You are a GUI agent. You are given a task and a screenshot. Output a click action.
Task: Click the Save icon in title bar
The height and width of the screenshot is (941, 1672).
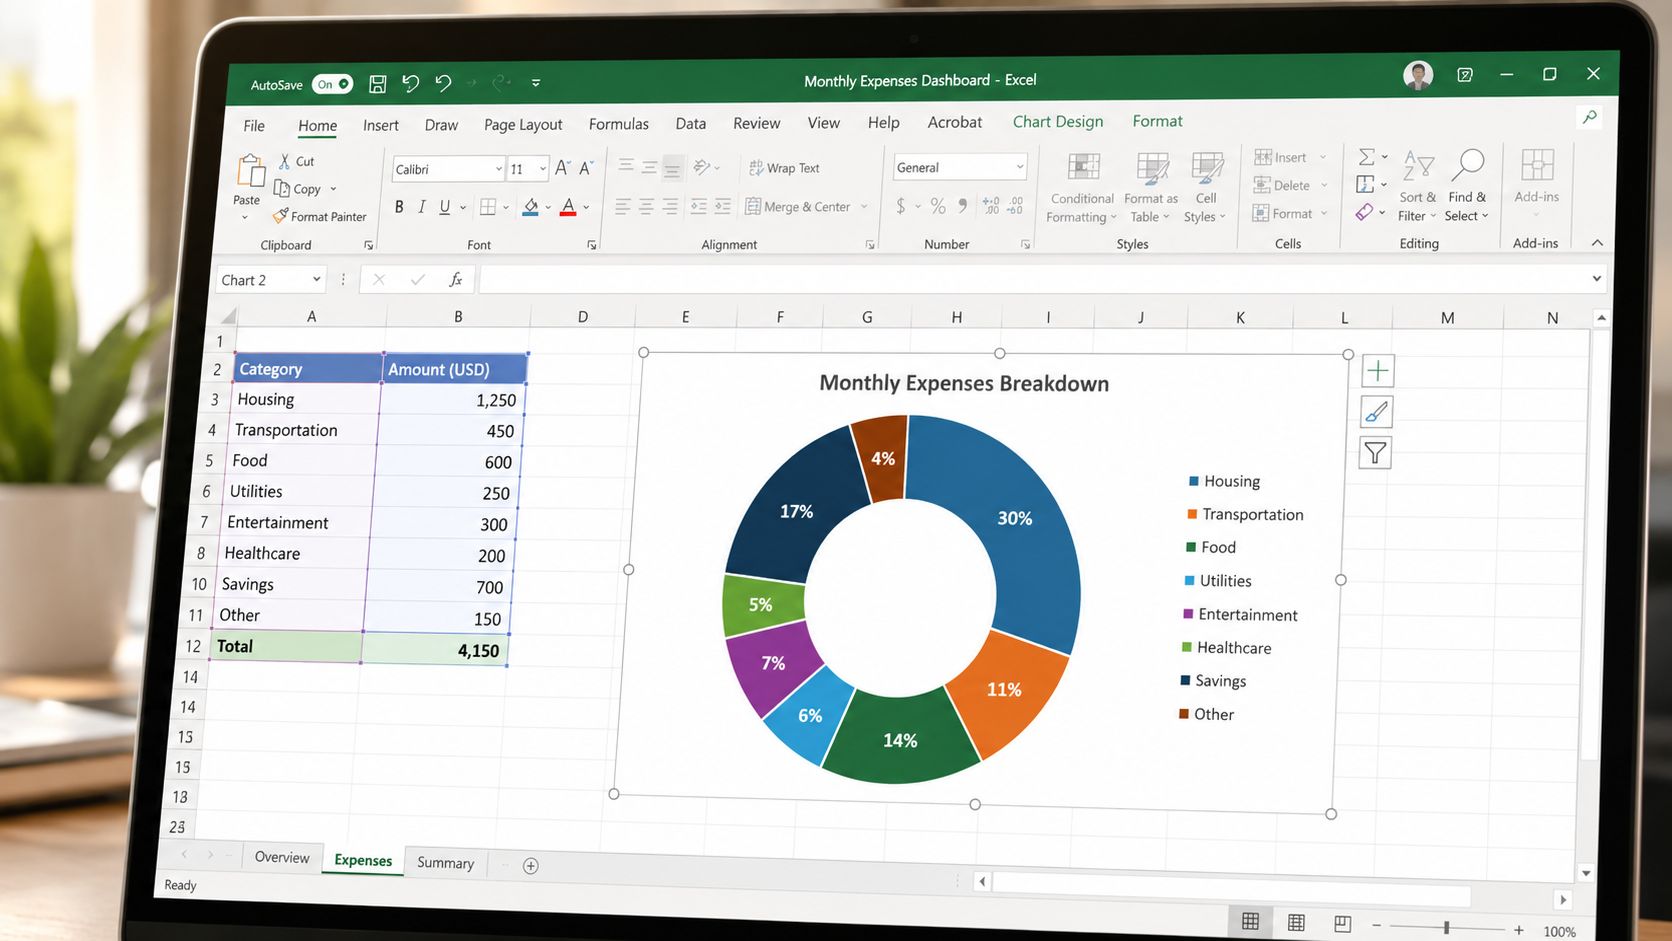click(378, 84)
